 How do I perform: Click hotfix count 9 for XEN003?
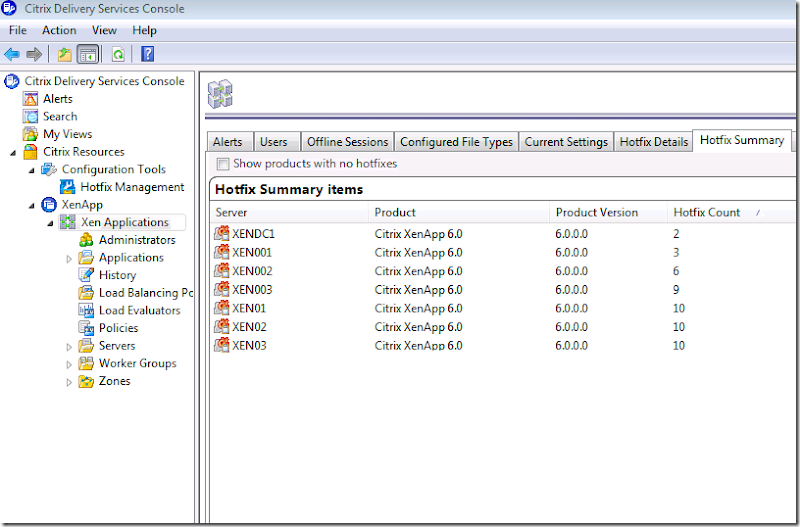[x=676, y=290]
